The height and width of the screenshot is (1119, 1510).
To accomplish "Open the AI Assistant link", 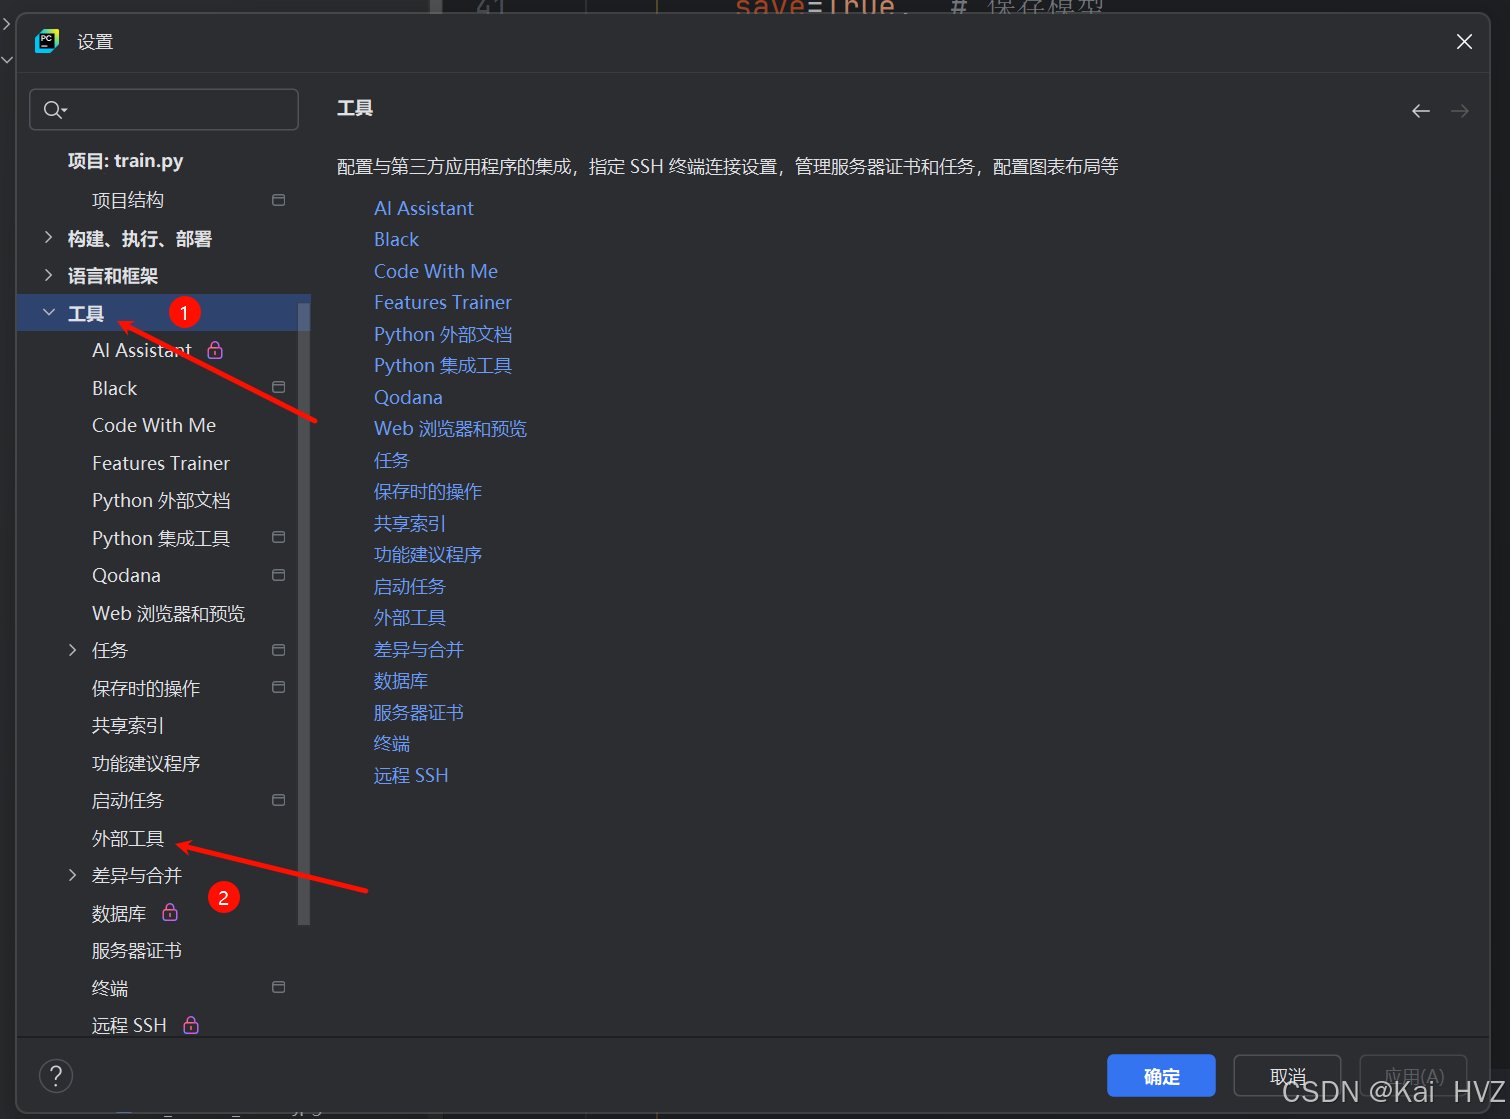I will tap(424, 208).
